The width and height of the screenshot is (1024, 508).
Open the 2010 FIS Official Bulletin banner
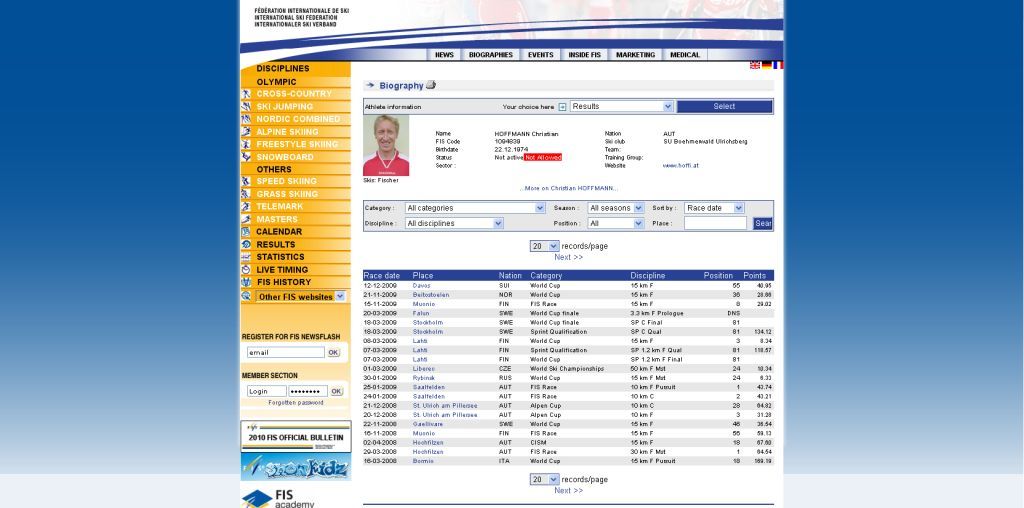(x=296, y=437)
